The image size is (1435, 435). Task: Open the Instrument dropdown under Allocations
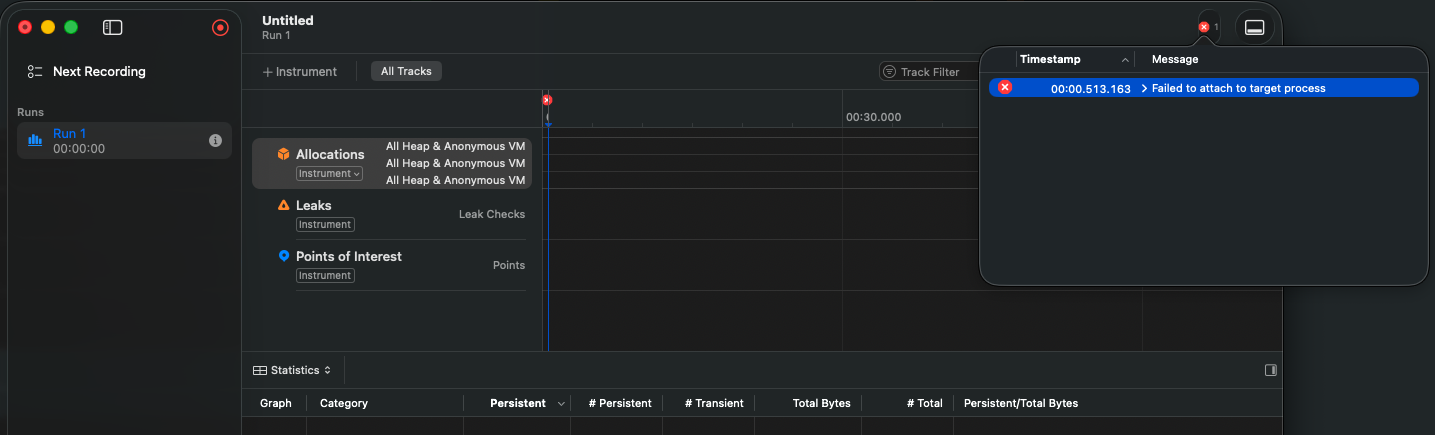(329, 174)
